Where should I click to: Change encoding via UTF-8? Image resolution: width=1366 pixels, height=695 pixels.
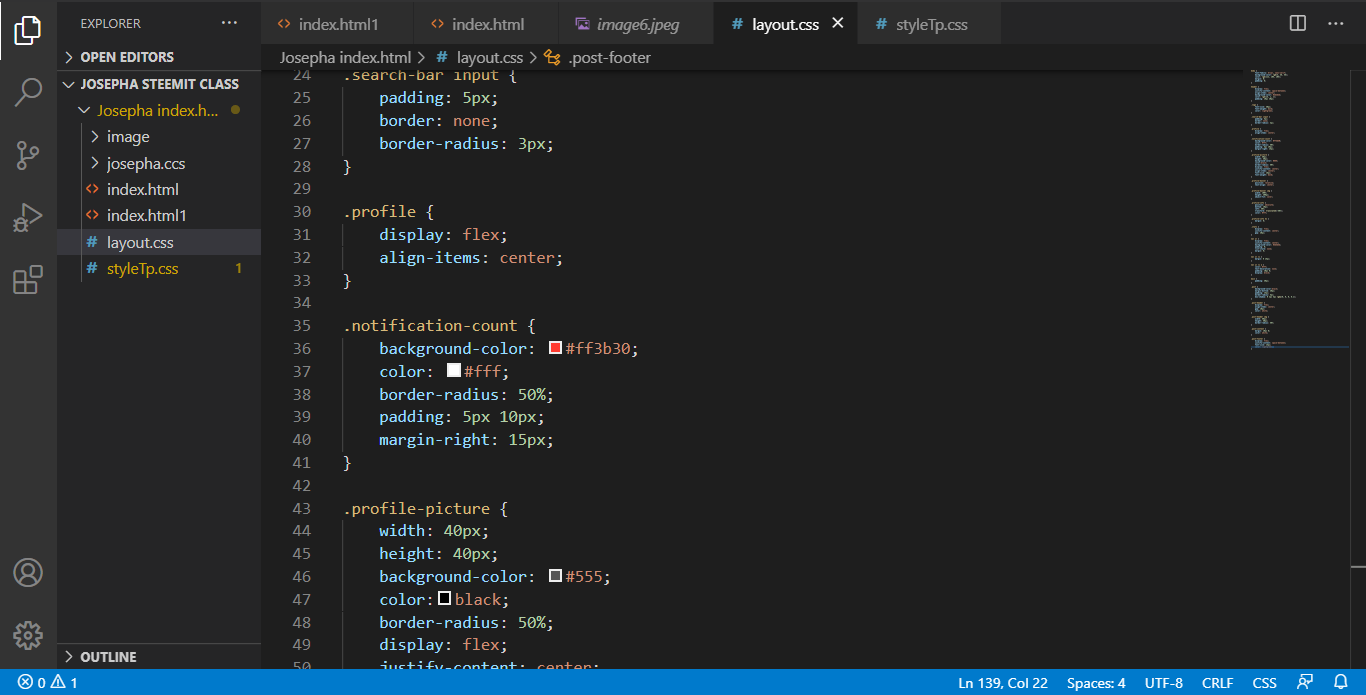click(x=1164, y=683)
